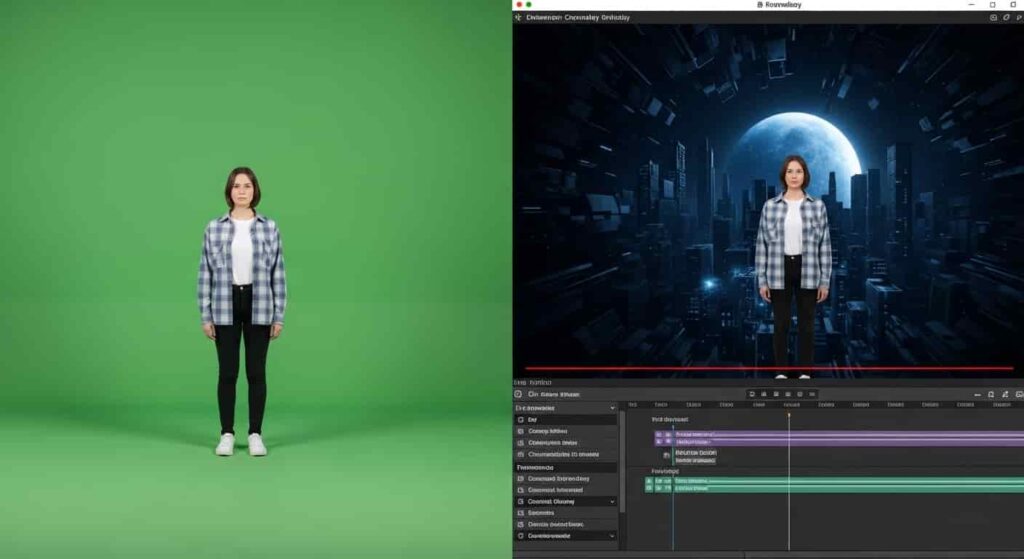
Task: Click the last icon in the centered timeline button group
Action: click(x=812, y=394)
